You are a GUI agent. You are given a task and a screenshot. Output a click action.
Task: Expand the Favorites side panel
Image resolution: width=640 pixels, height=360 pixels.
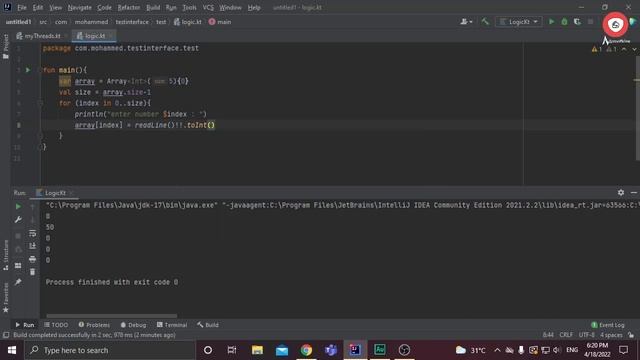[x=6, y=298]
